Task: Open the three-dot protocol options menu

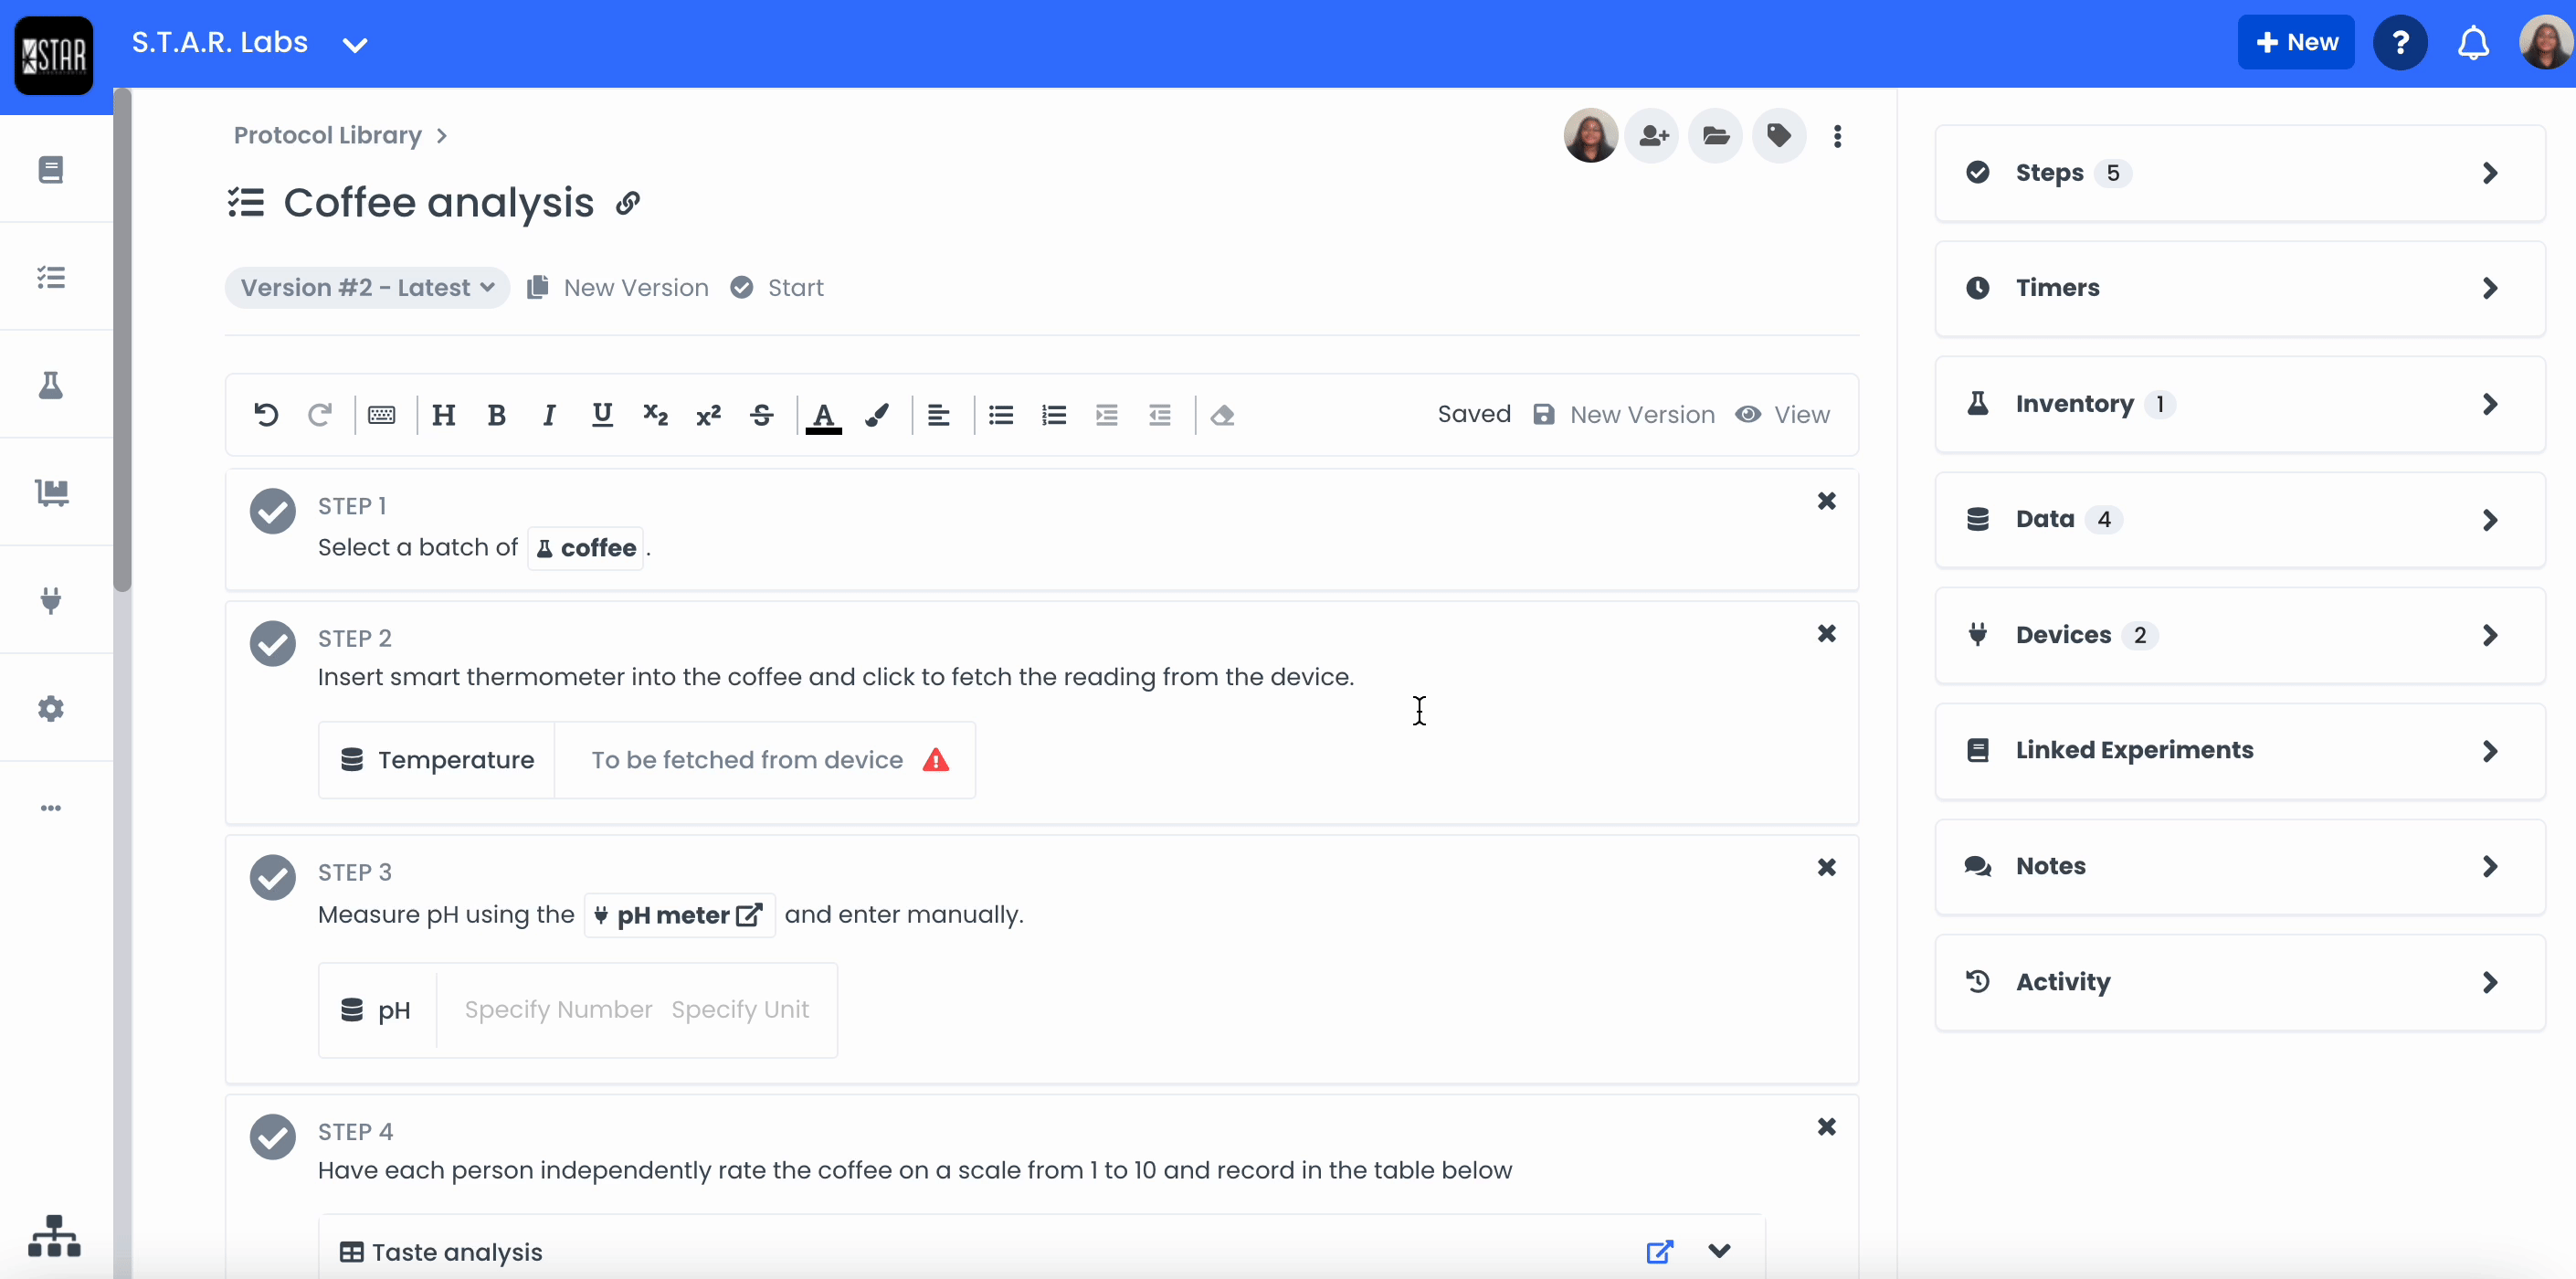Action: click(x=1839, y=136)
